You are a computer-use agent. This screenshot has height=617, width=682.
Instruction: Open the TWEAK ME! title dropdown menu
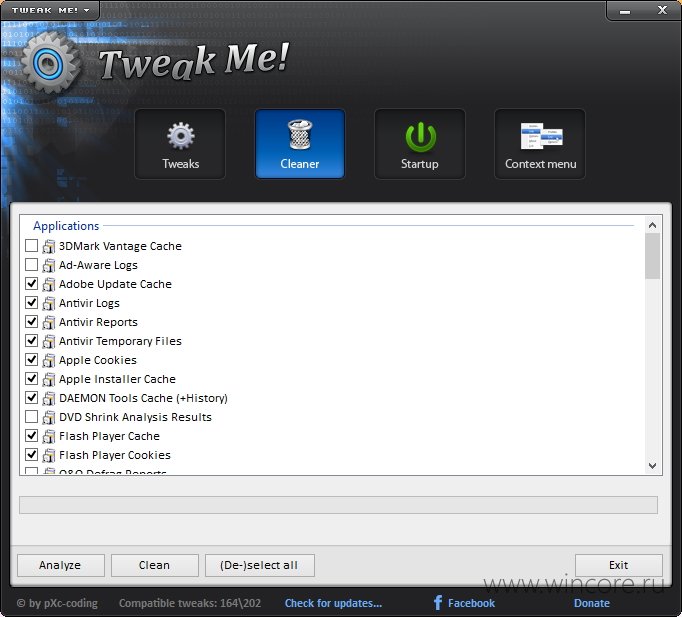tap(50, 10)
